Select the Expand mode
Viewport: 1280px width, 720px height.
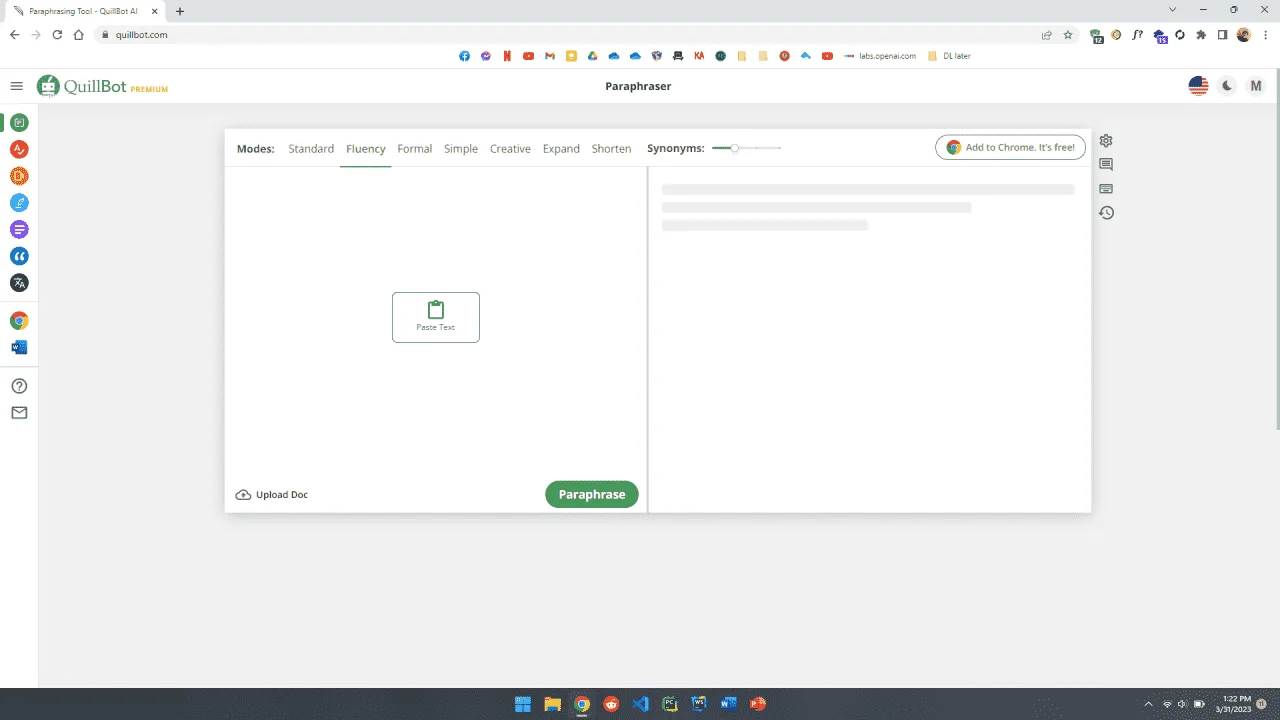click(561, 149)
